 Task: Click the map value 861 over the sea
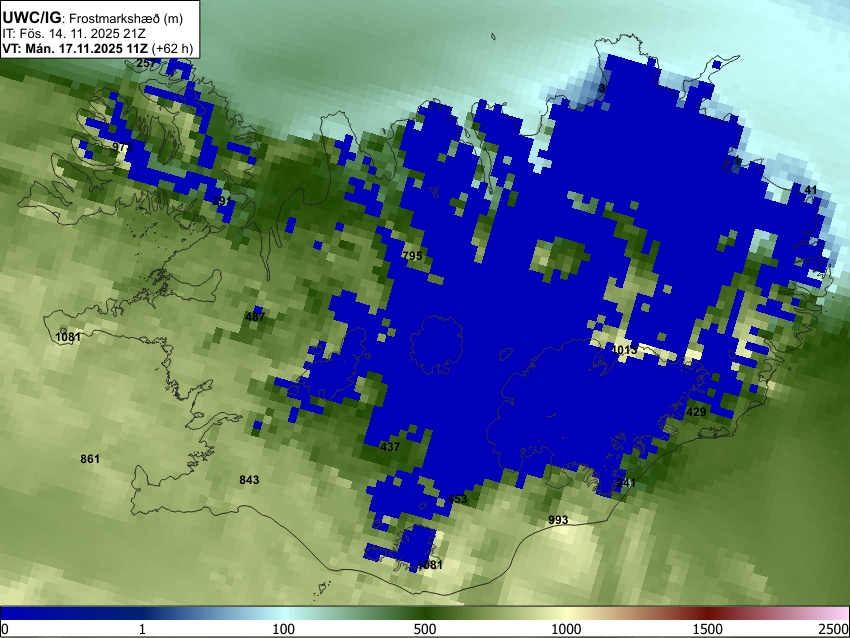90,459
